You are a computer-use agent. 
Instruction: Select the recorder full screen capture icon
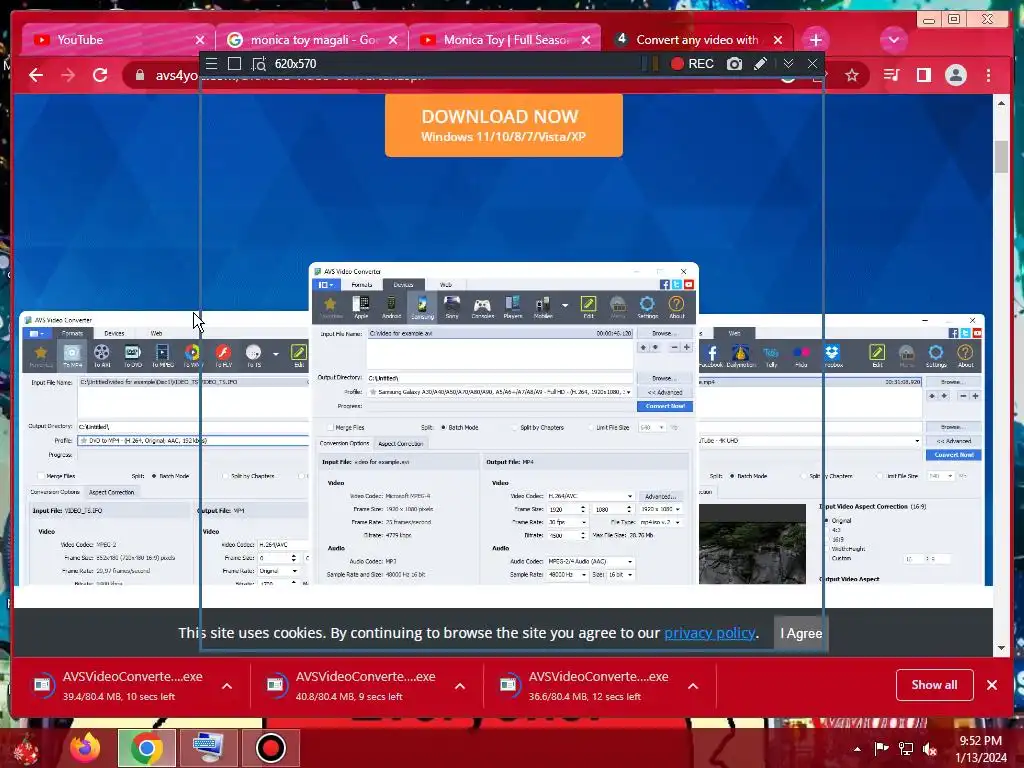(234, 63)
